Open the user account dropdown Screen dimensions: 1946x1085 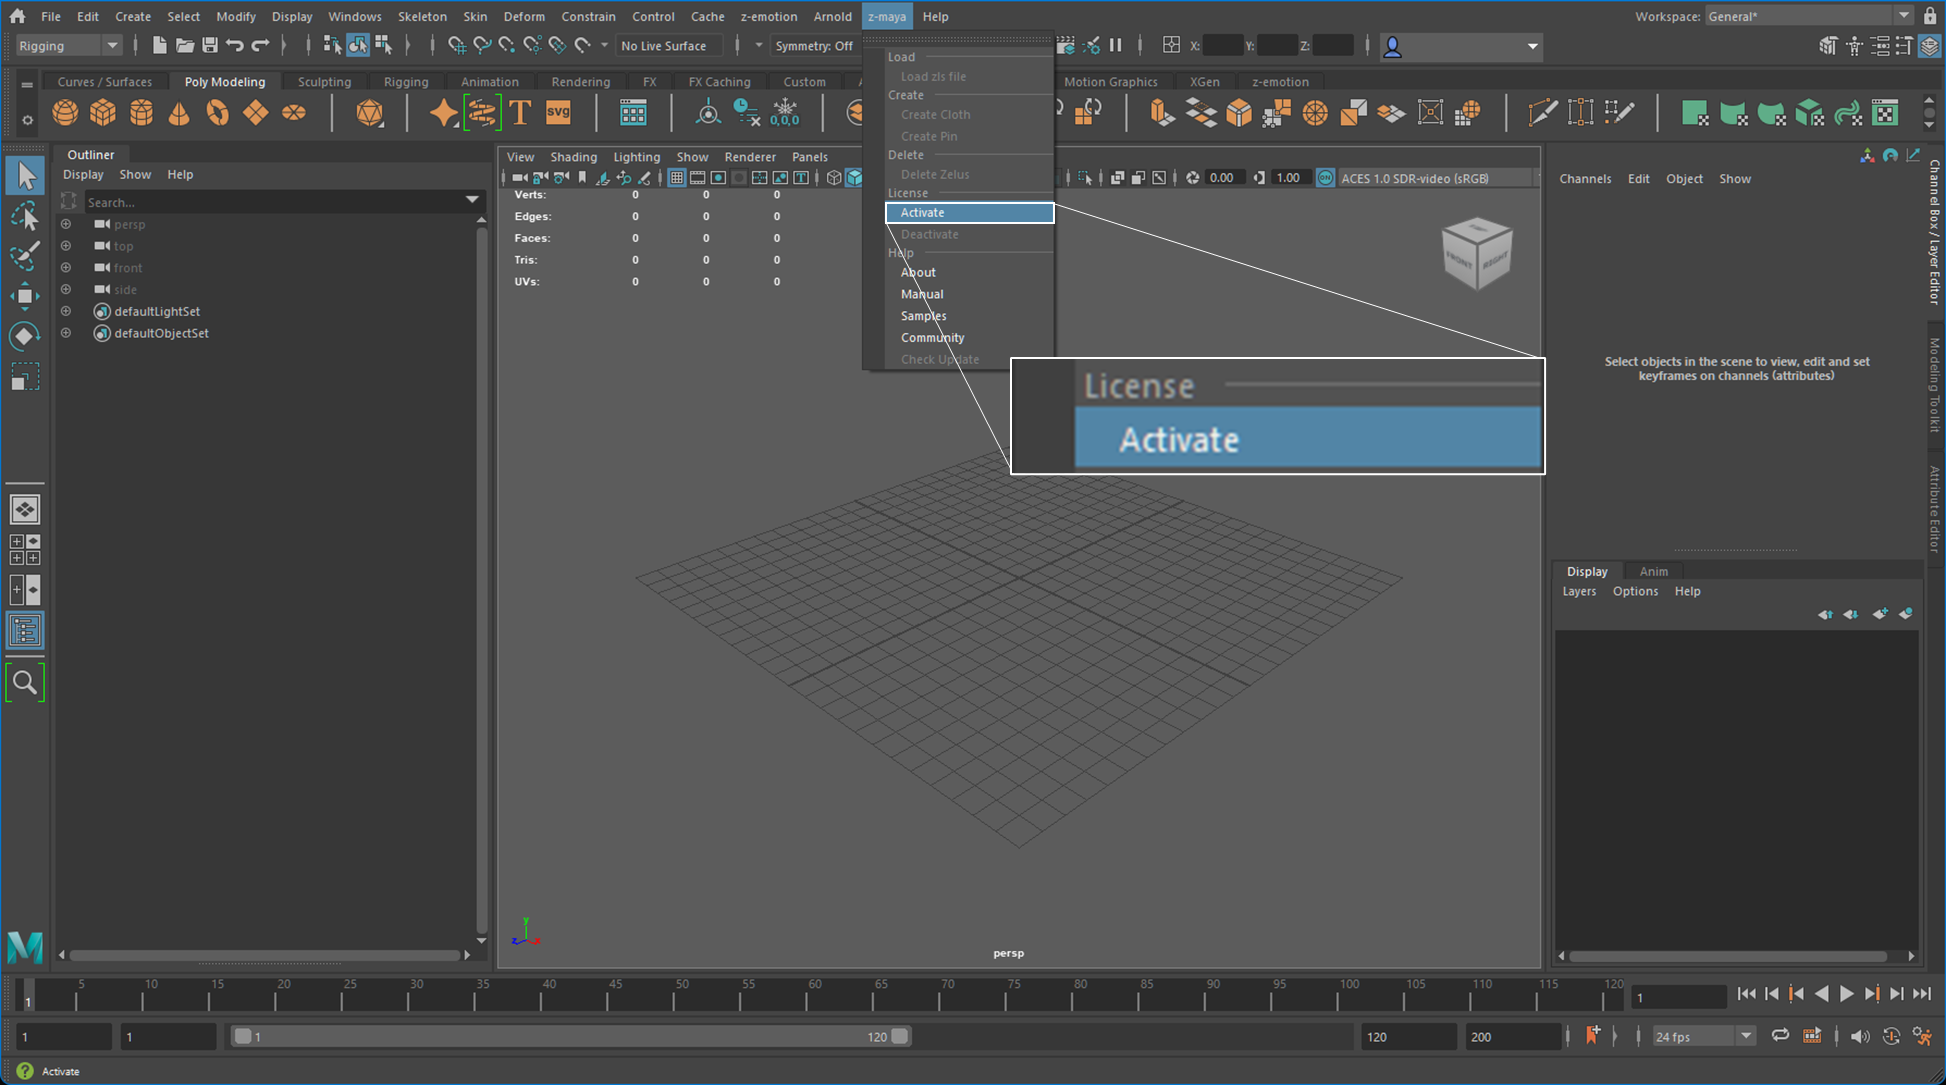(1461, 46)
